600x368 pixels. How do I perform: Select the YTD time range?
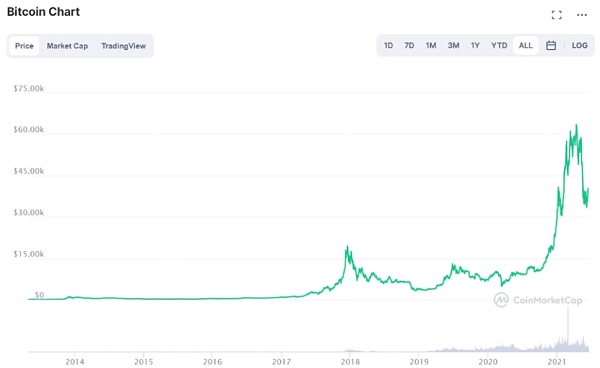pyautogui.click(x=499, y=46)
